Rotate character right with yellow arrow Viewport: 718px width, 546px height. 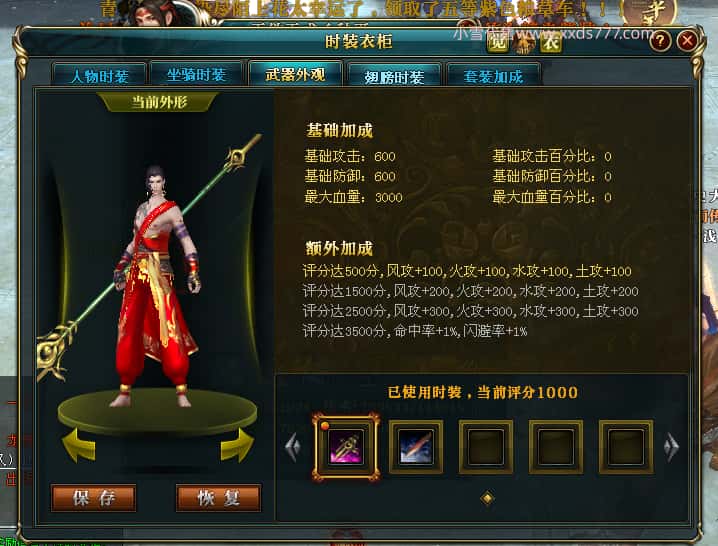pyautogui.click(x=237, y=445)
